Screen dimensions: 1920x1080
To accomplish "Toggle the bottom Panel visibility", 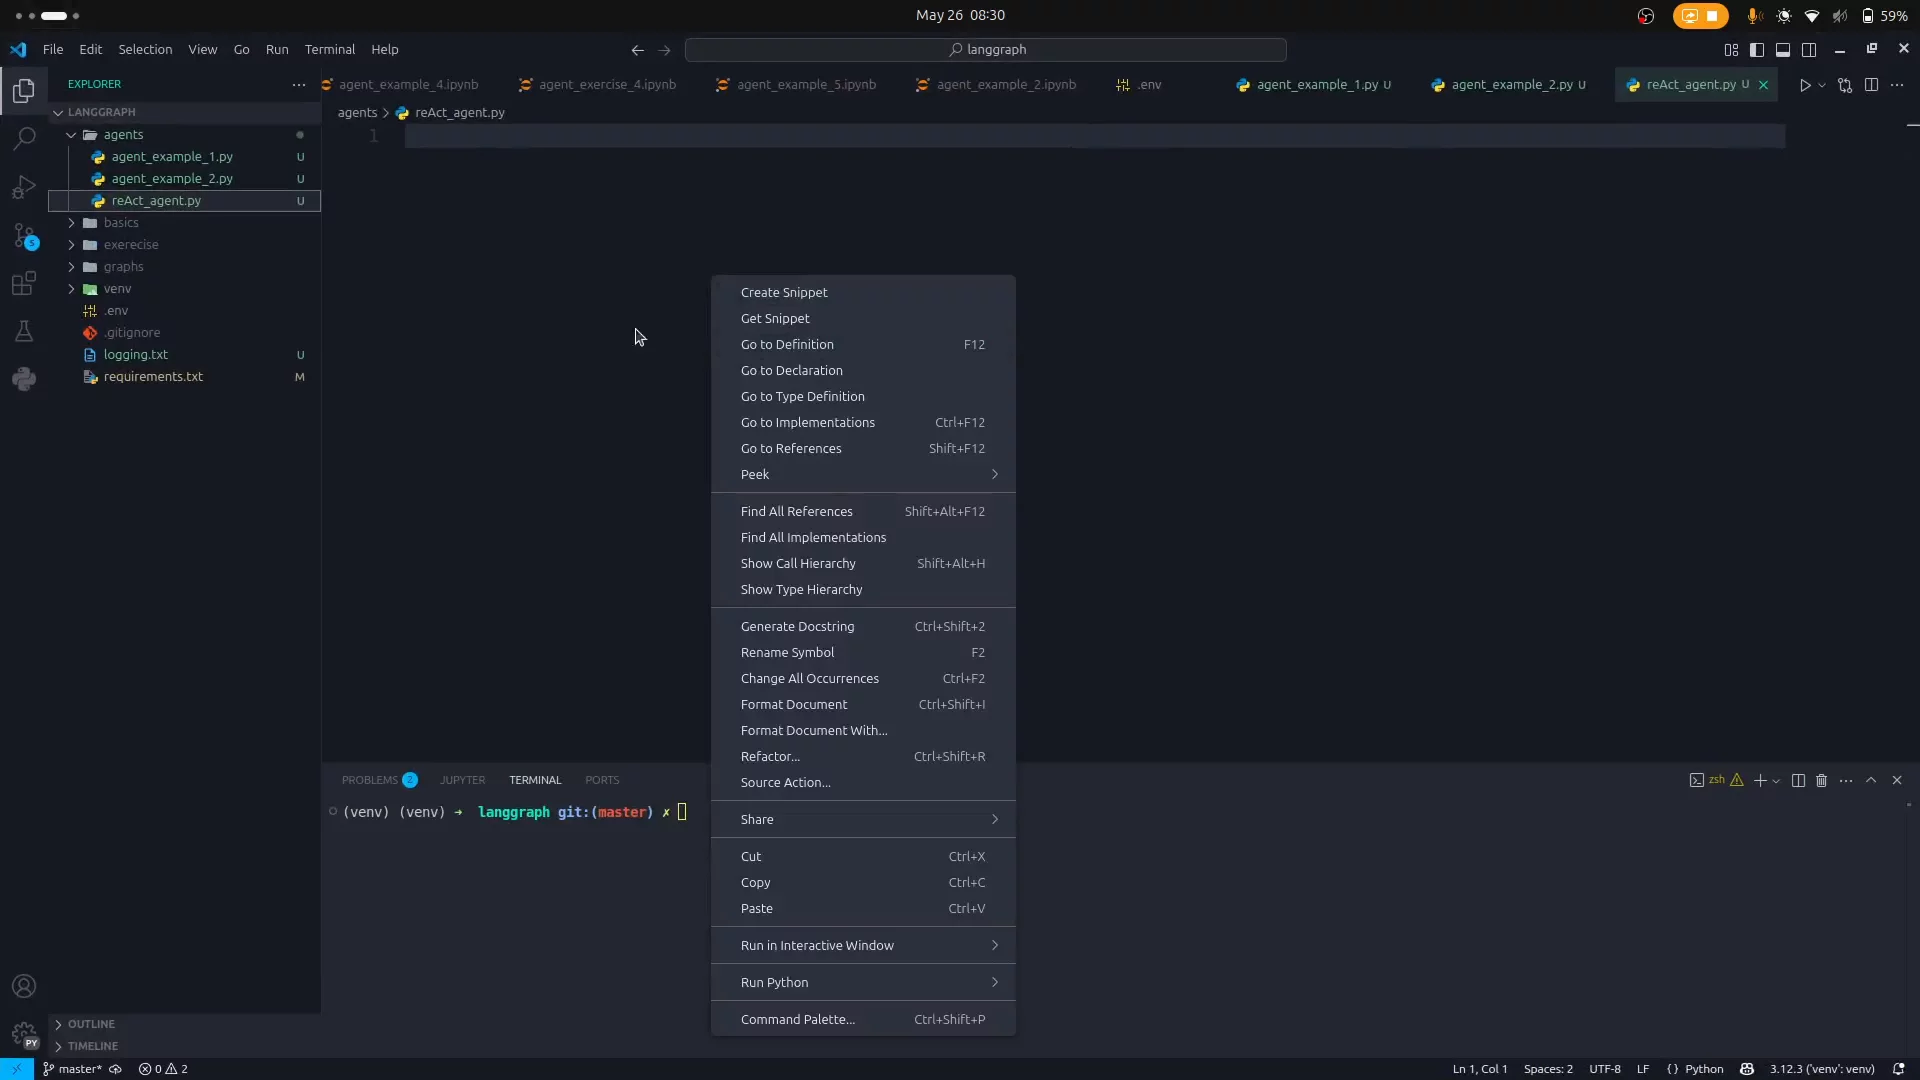I will click(x=1783, y=50).
